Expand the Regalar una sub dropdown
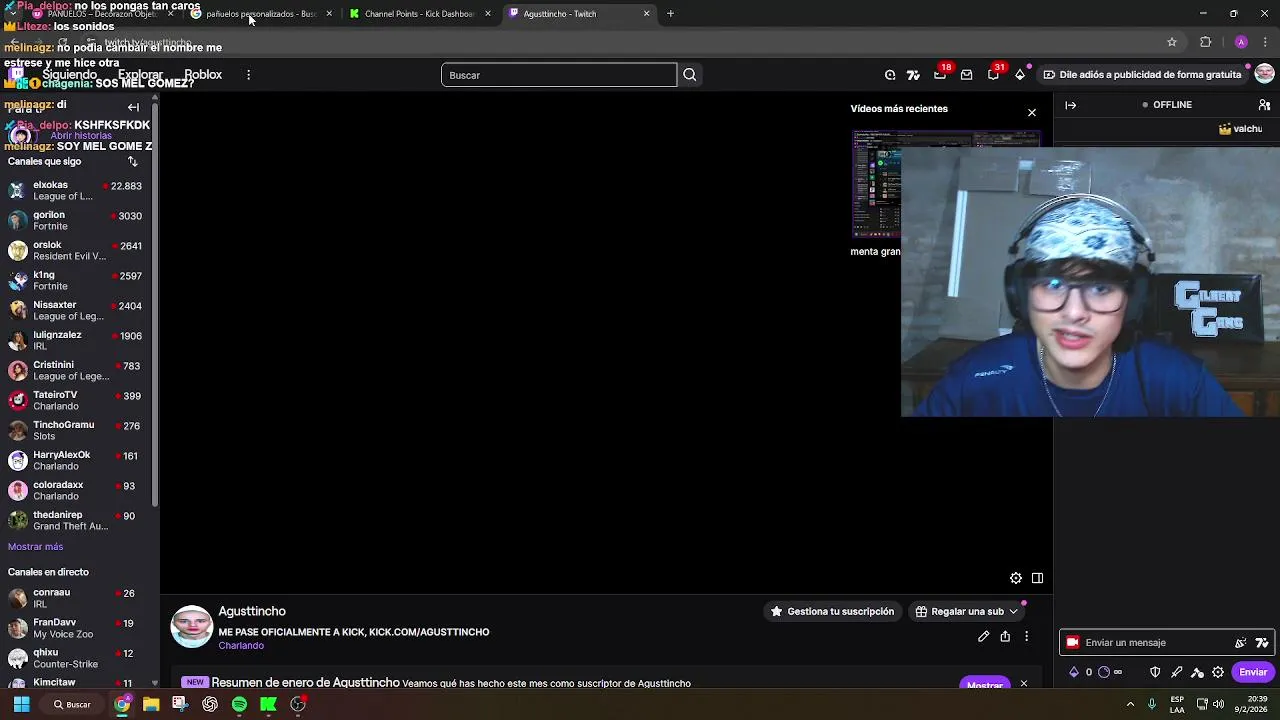The height and width of the screenshot is (720, 1280). 1013,611
